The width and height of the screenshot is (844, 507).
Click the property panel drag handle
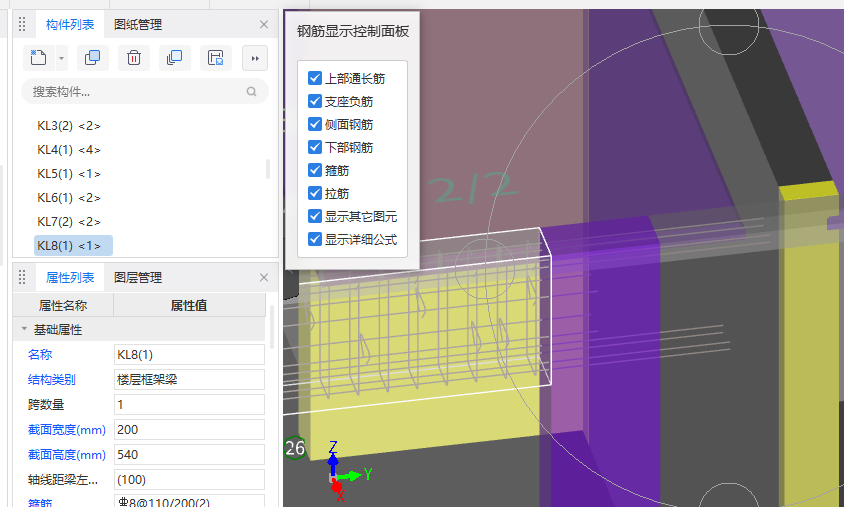(x=22, y=277)
